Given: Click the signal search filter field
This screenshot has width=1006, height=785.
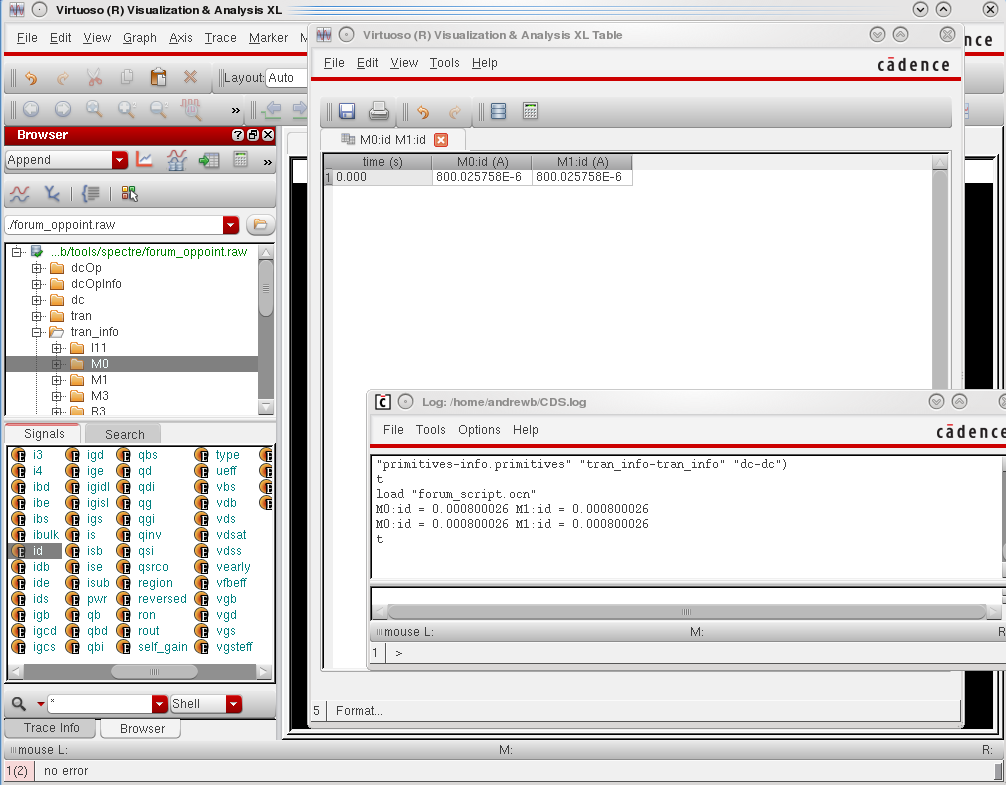Looking at the screenshot, I should click(x=99, y=704).
